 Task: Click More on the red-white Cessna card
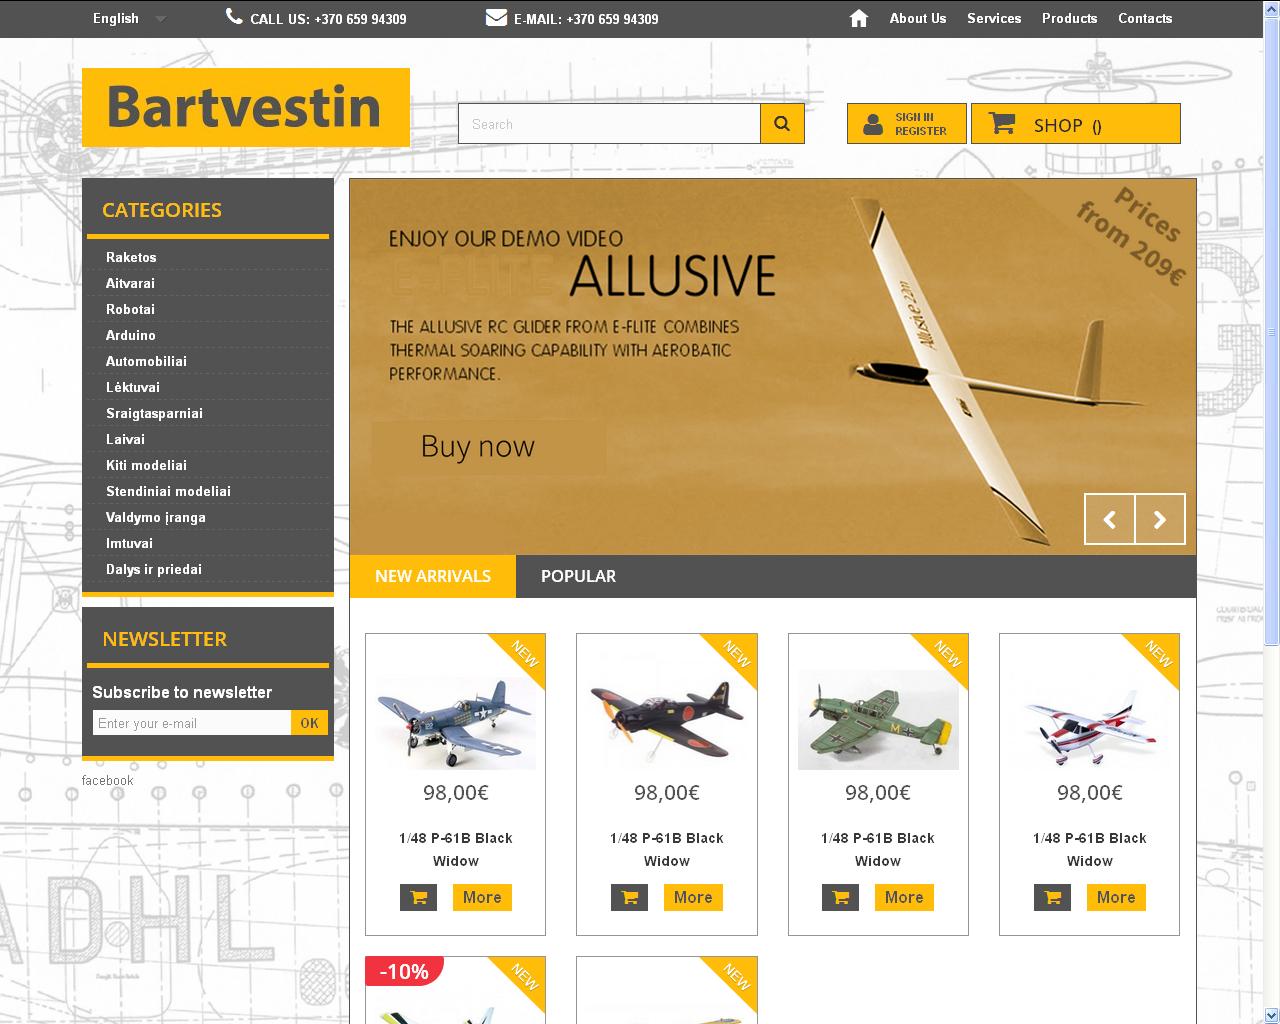tap(1116, 897)
